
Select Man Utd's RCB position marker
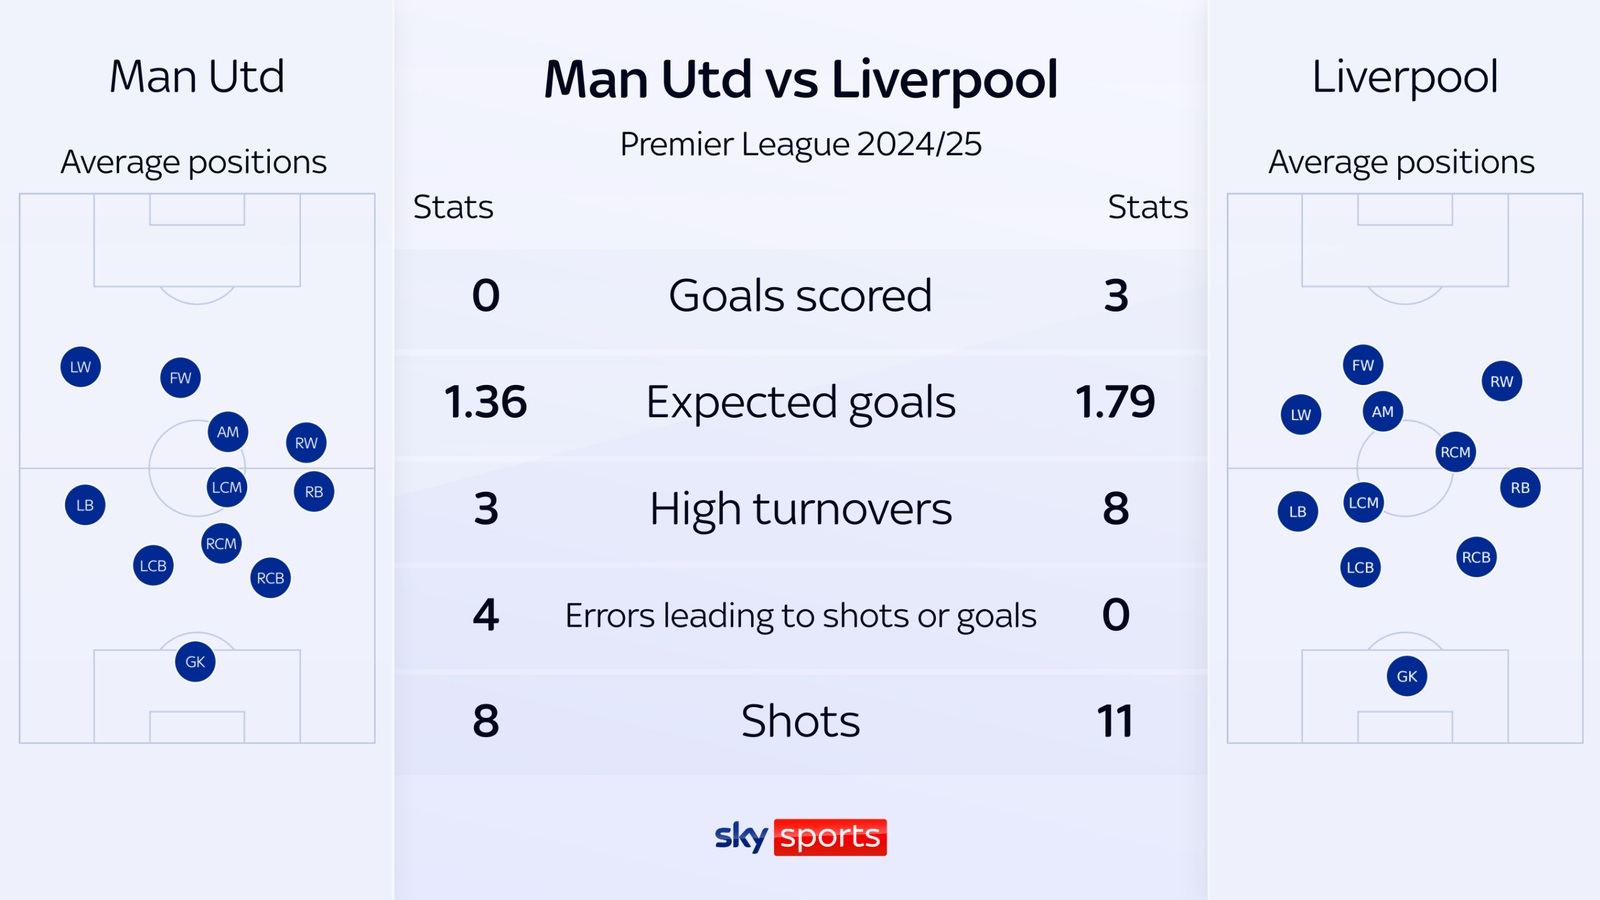tap(270, 578)
